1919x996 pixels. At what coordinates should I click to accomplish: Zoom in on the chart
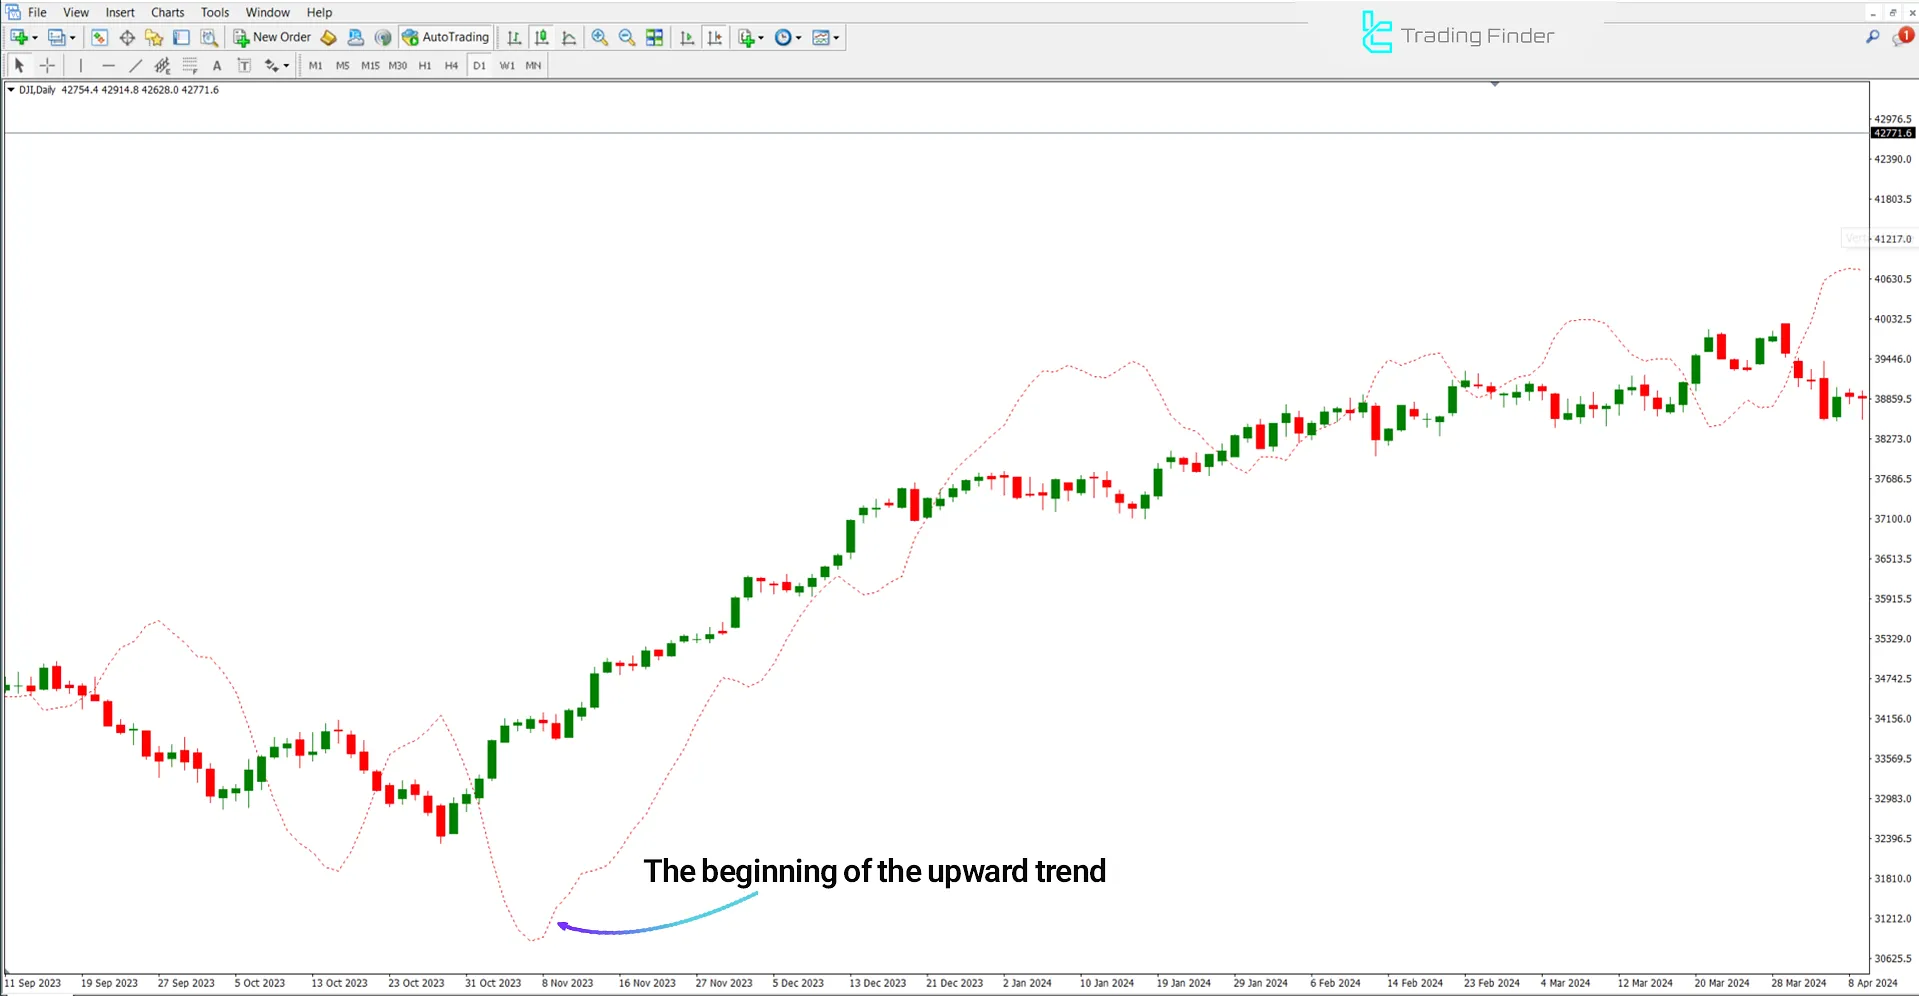600,37
